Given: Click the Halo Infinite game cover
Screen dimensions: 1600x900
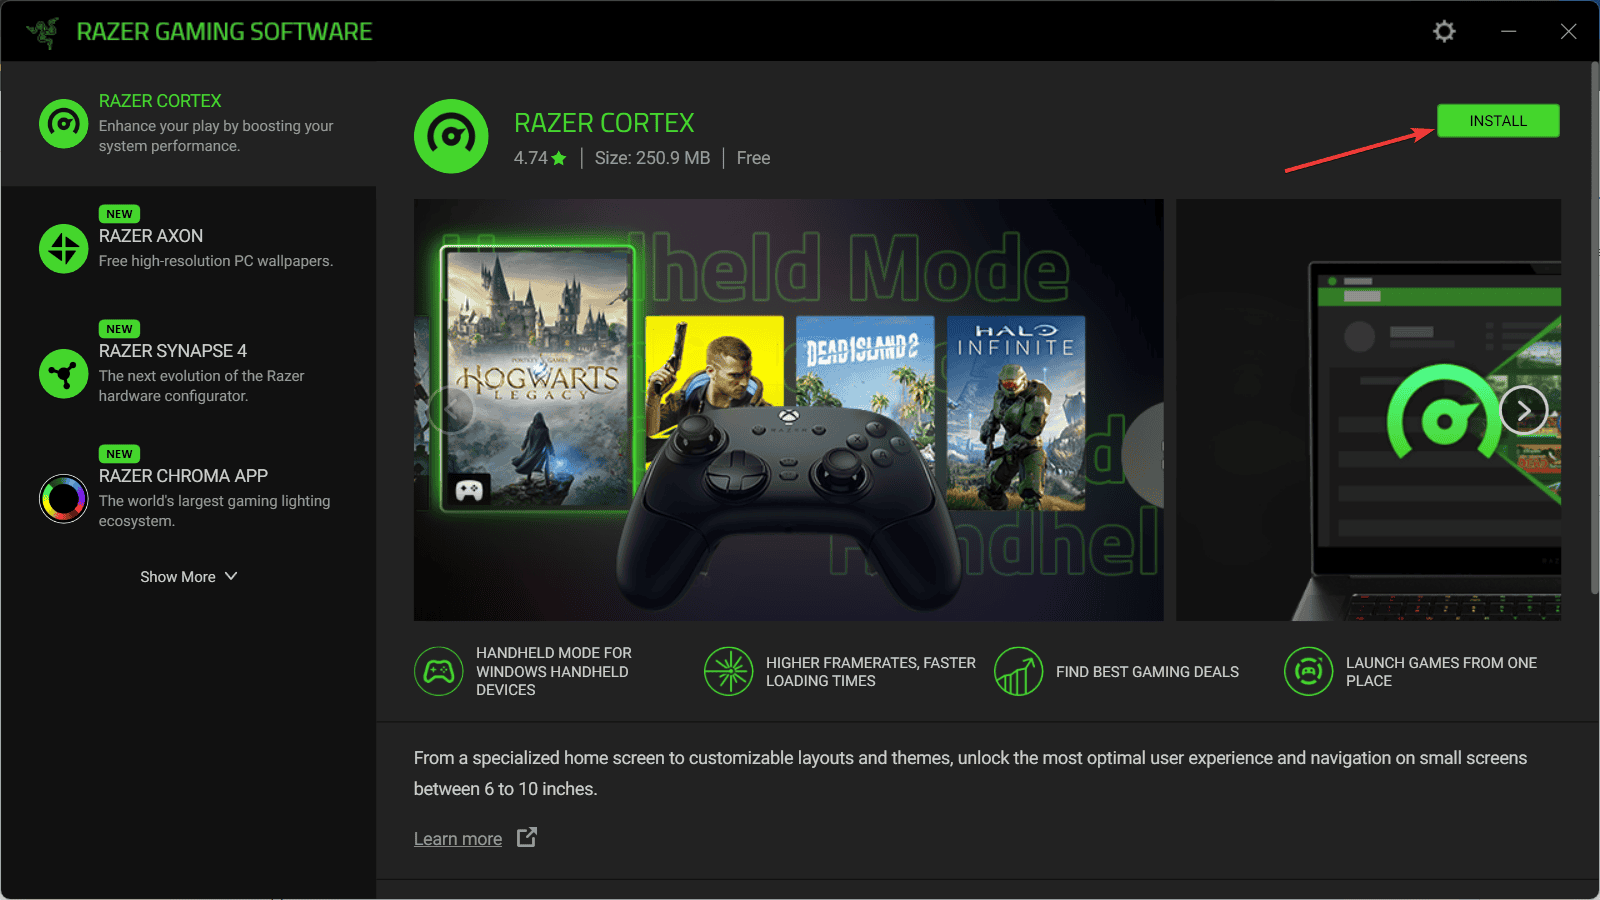Looking at the screenshot, I should click(1016, 413).
